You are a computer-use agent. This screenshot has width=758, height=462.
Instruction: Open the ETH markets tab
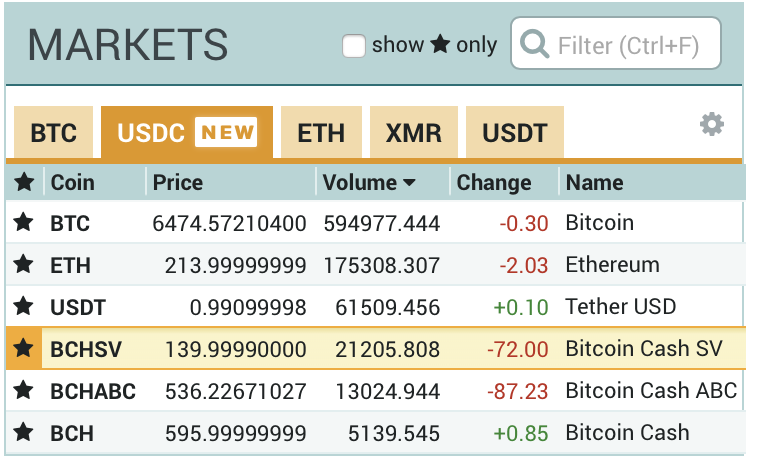321,132
